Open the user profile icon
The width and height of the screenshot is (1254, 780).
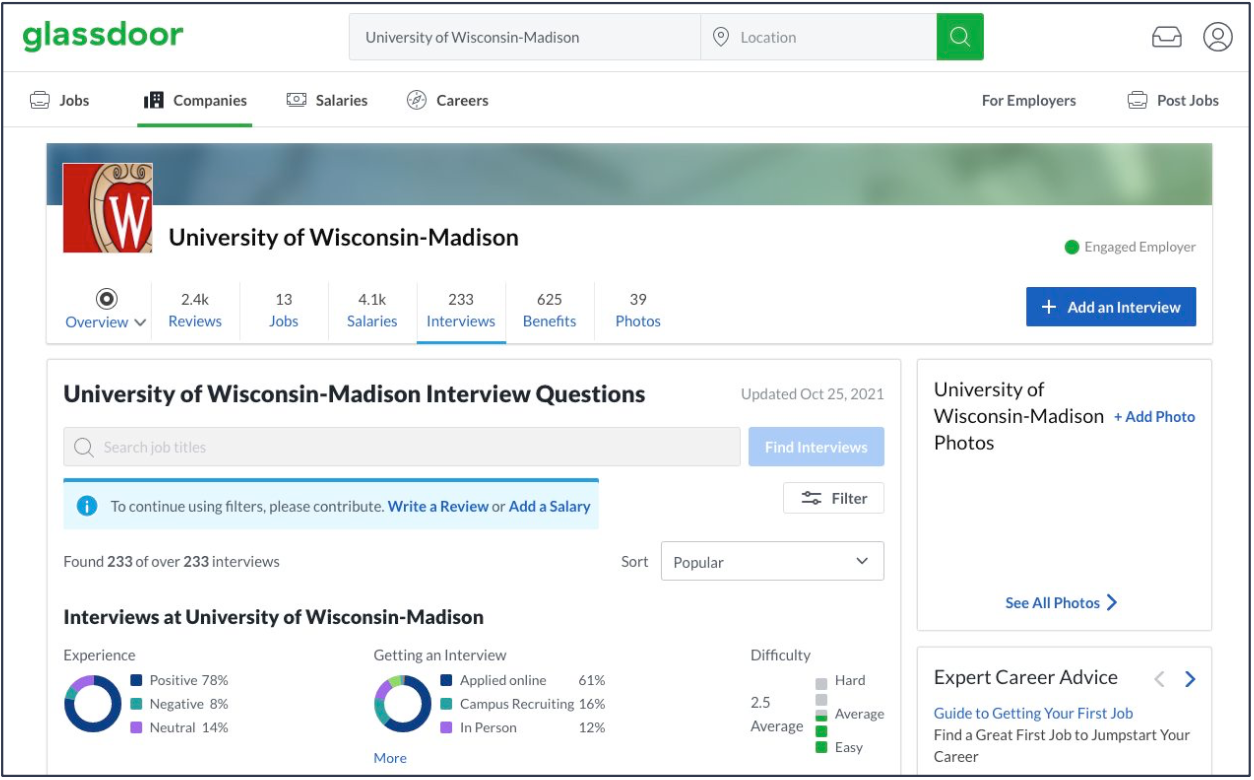(x=1217, y=37)
